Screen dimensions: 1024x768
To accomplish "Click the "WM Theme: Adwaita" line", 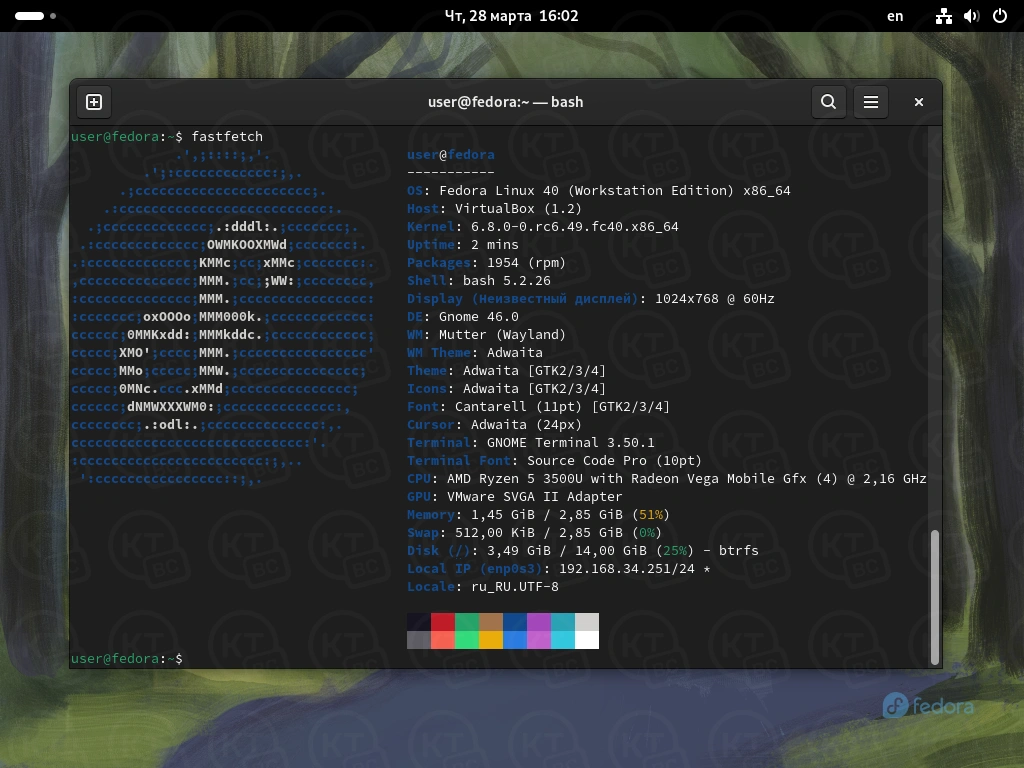I will 475,353.
